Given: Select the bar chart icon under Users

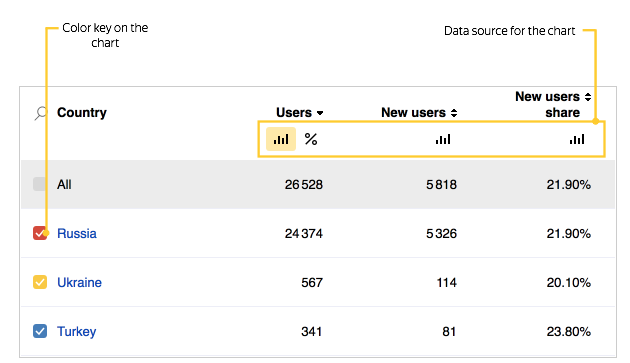Looking at the screenshot, I should pos(281,139).
